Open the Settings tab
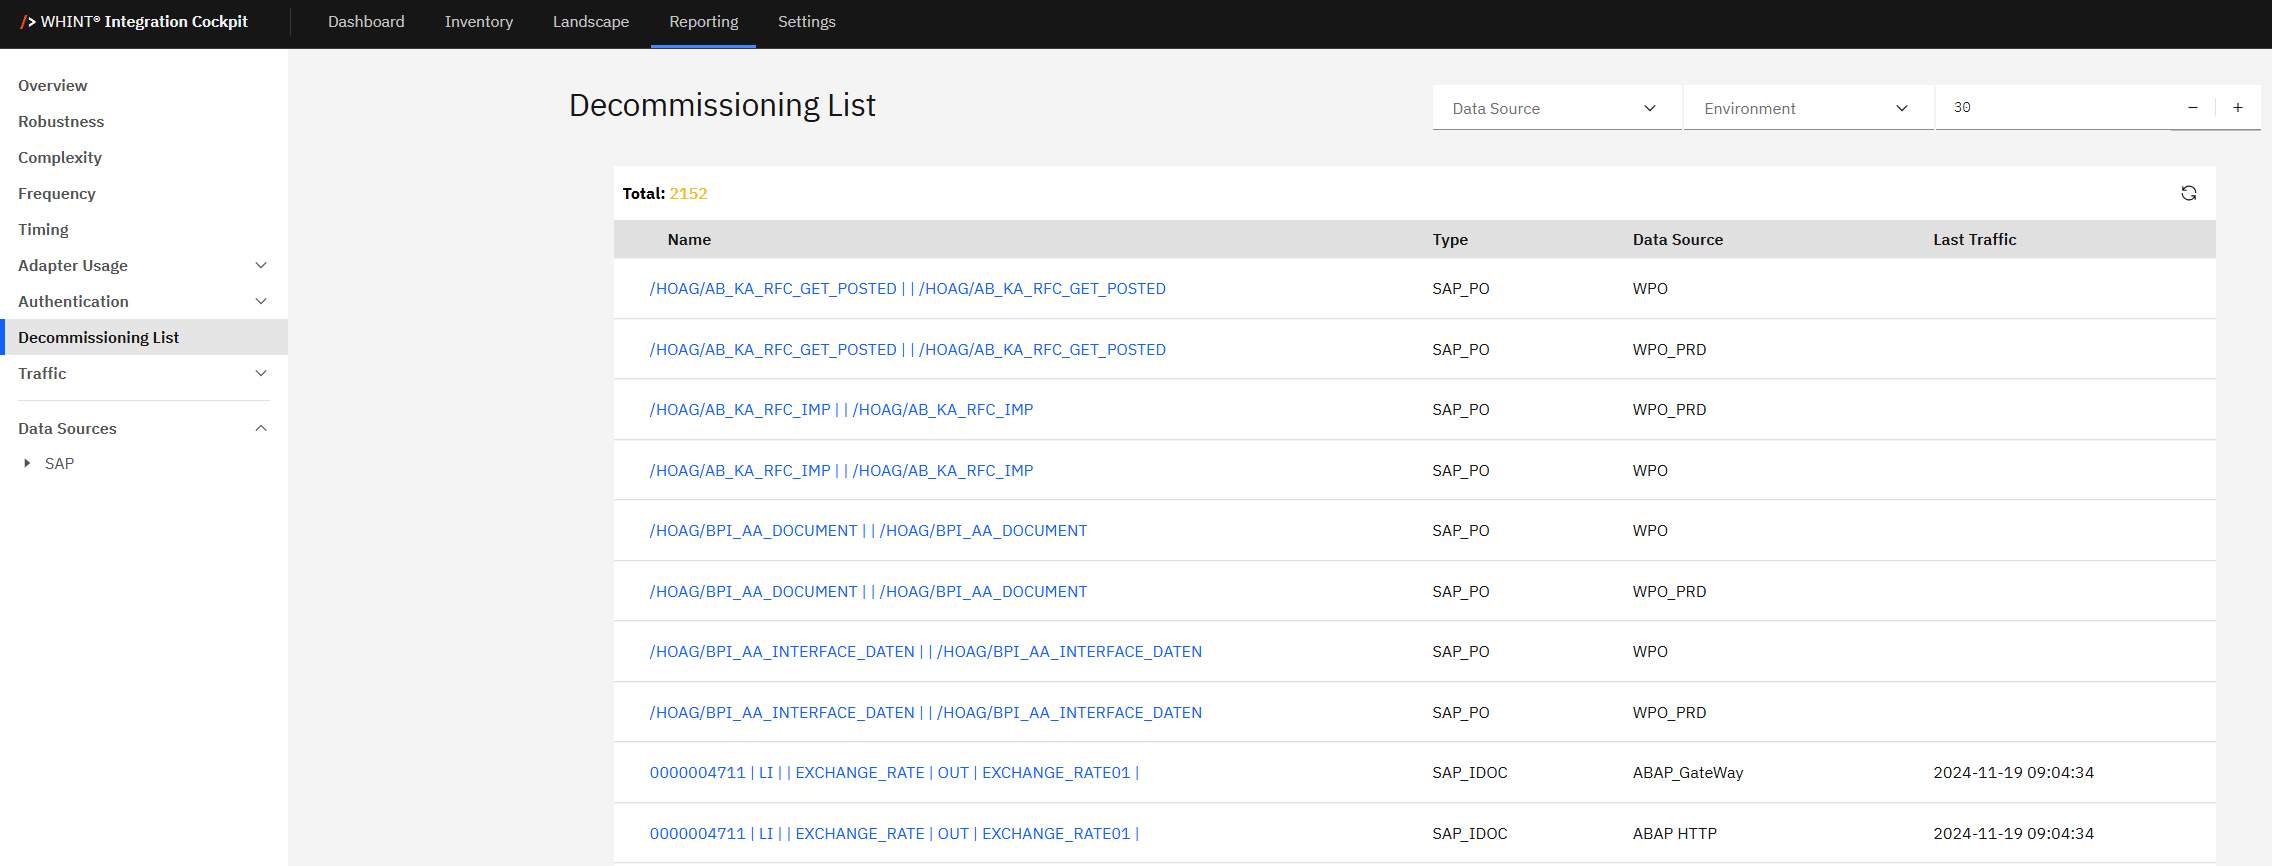Viewport: 2272px width, 866px height. (806, 22)
